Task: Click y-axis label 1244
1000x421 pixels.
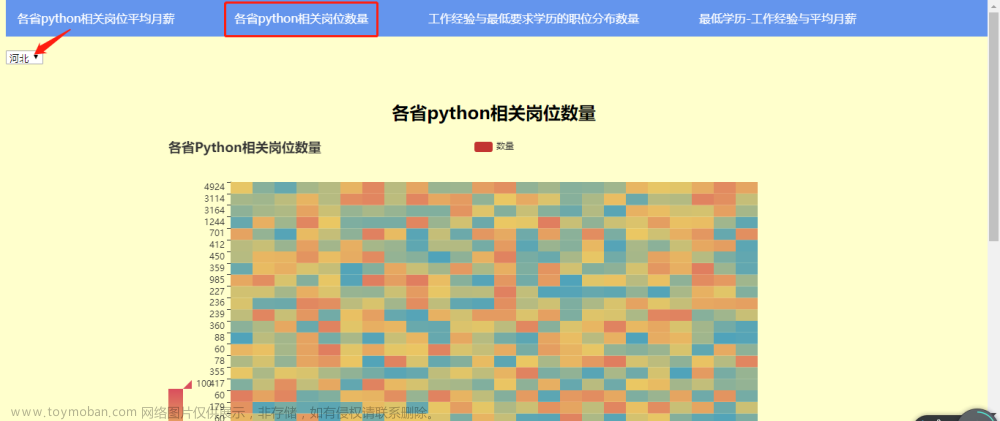Action: 214,221
